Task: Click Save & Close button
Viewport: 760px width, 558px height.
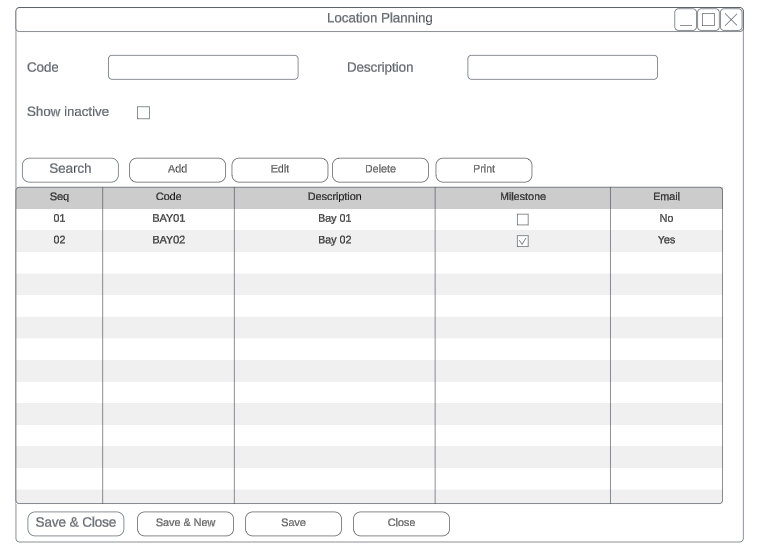Action: [x=76, y=523]
